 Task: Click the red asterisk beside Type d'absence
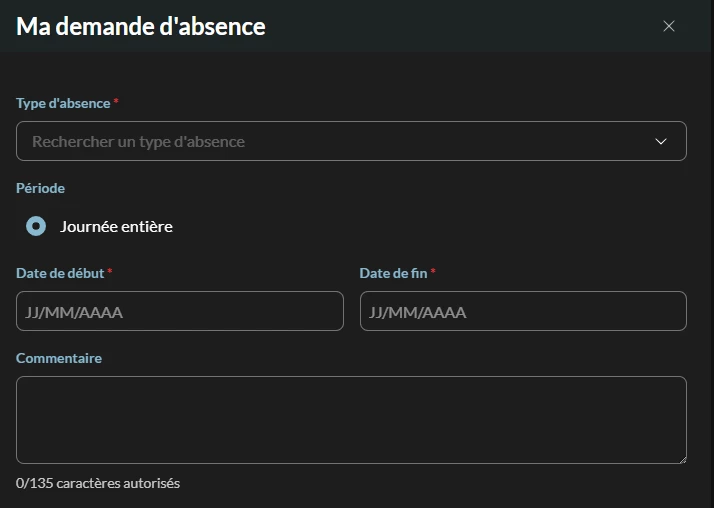click(116, 102)
